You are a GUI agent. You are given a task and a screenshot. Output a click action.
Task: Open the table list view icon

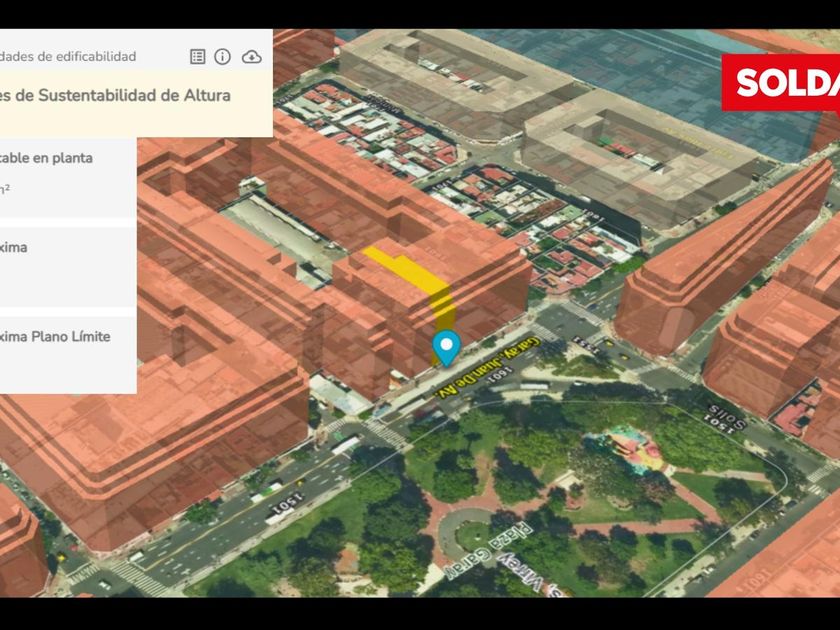pyautogui.click(x=198, y=57)
